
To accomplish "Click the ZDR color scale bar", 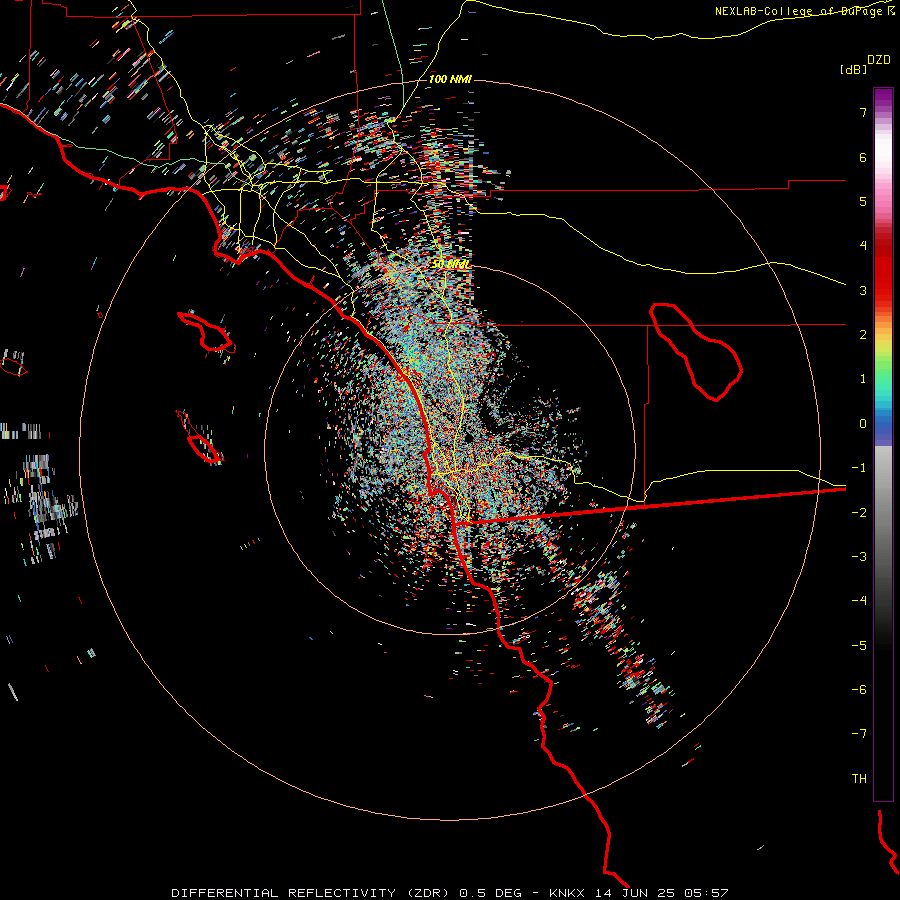I will pos(883,444).
